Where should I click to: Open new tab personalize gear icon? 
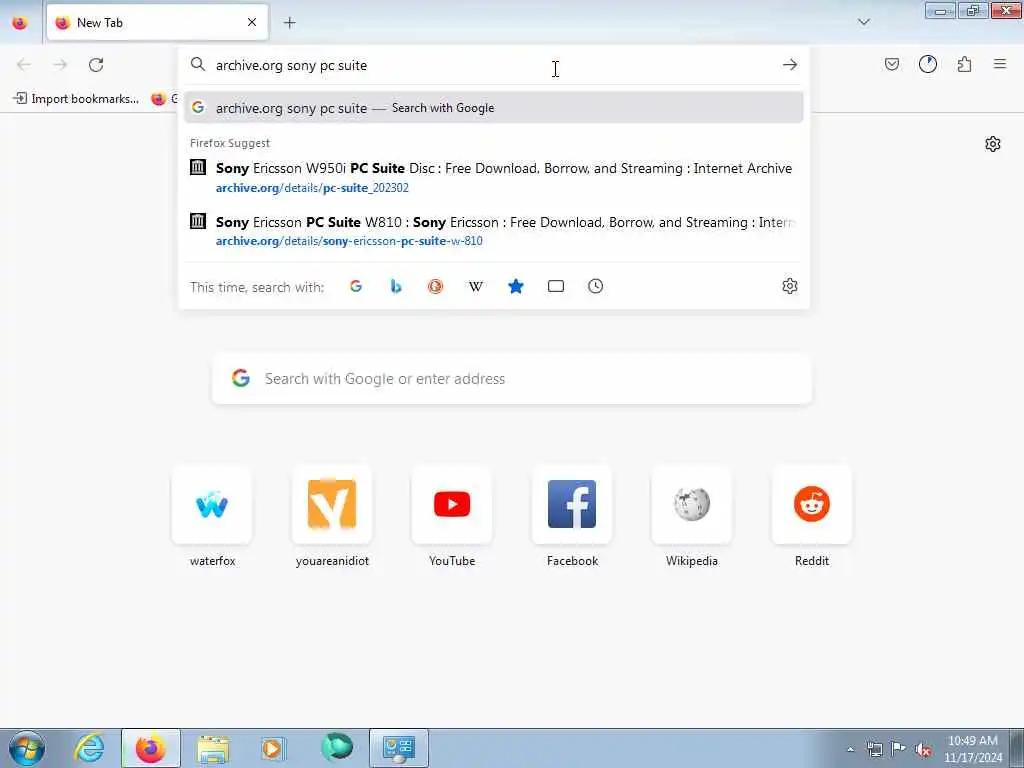[x=993, y=144]
